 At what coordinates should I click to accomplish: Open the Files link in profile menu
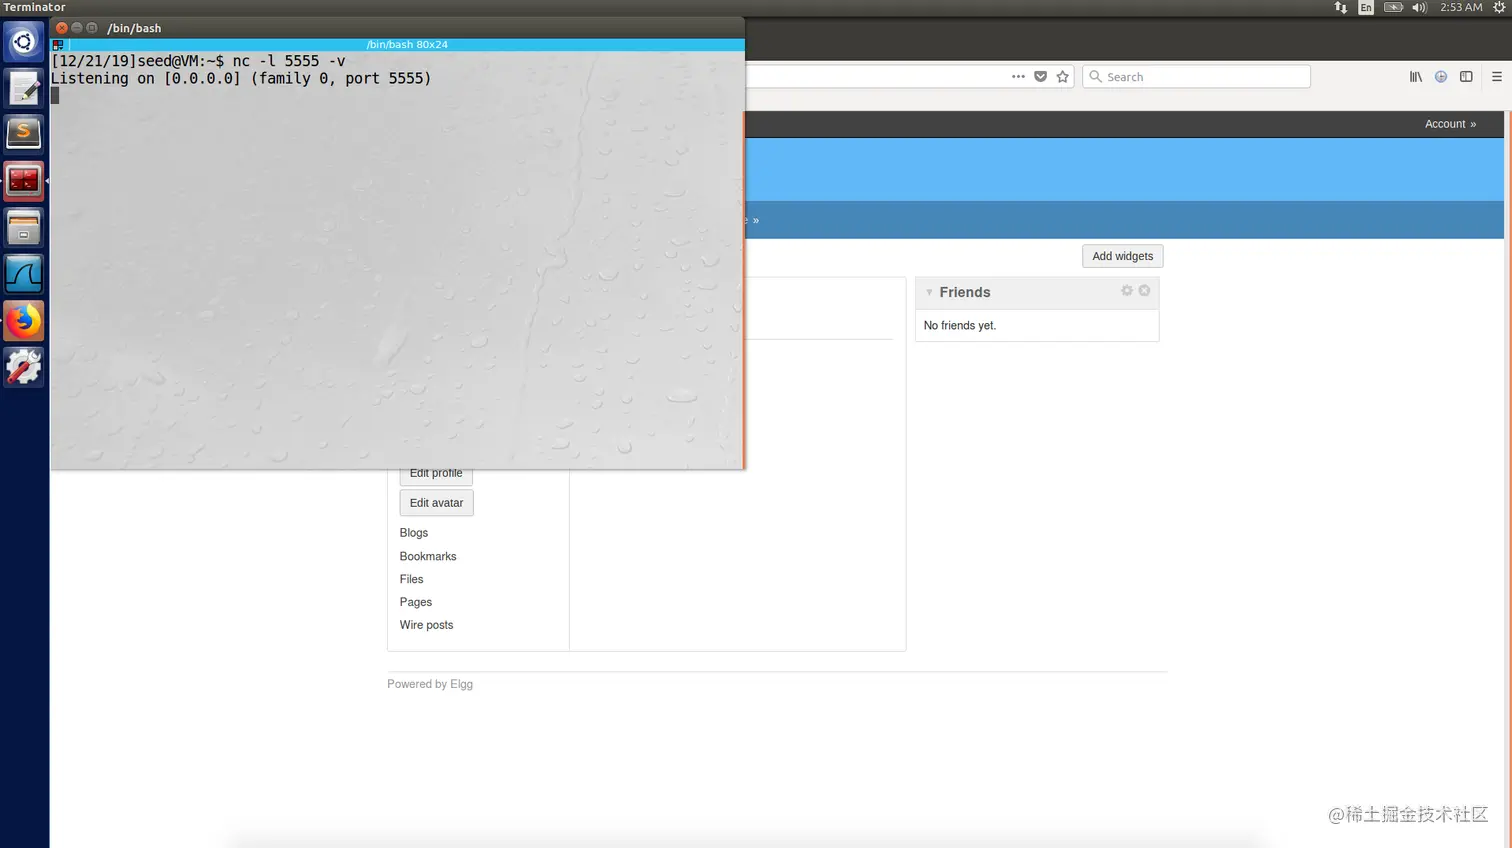click(411, 579)
